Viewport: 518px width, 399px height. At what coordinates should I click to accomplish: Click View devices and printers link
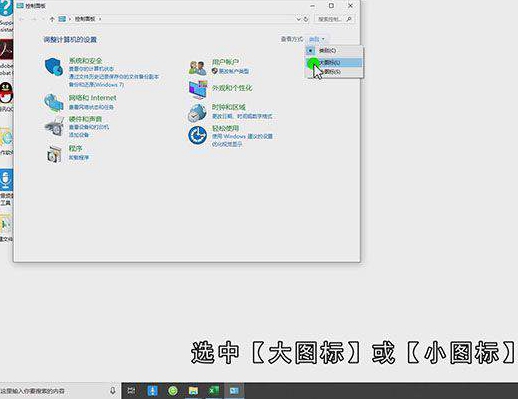pos(89,127)
